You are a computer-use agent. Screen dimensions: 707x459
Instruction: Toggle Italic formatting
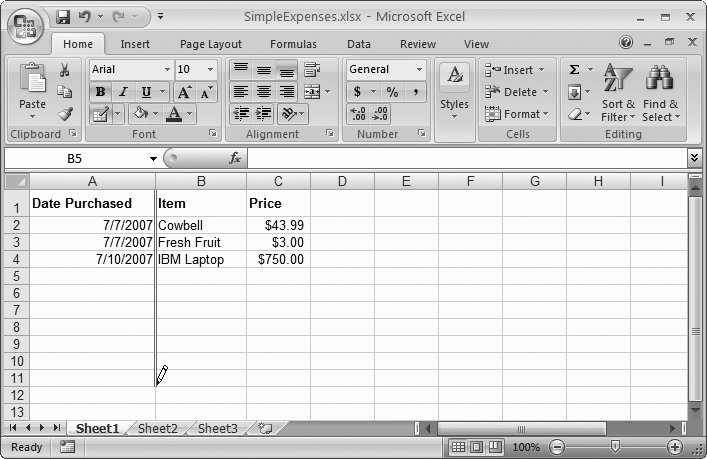click(x=123, y=92)
